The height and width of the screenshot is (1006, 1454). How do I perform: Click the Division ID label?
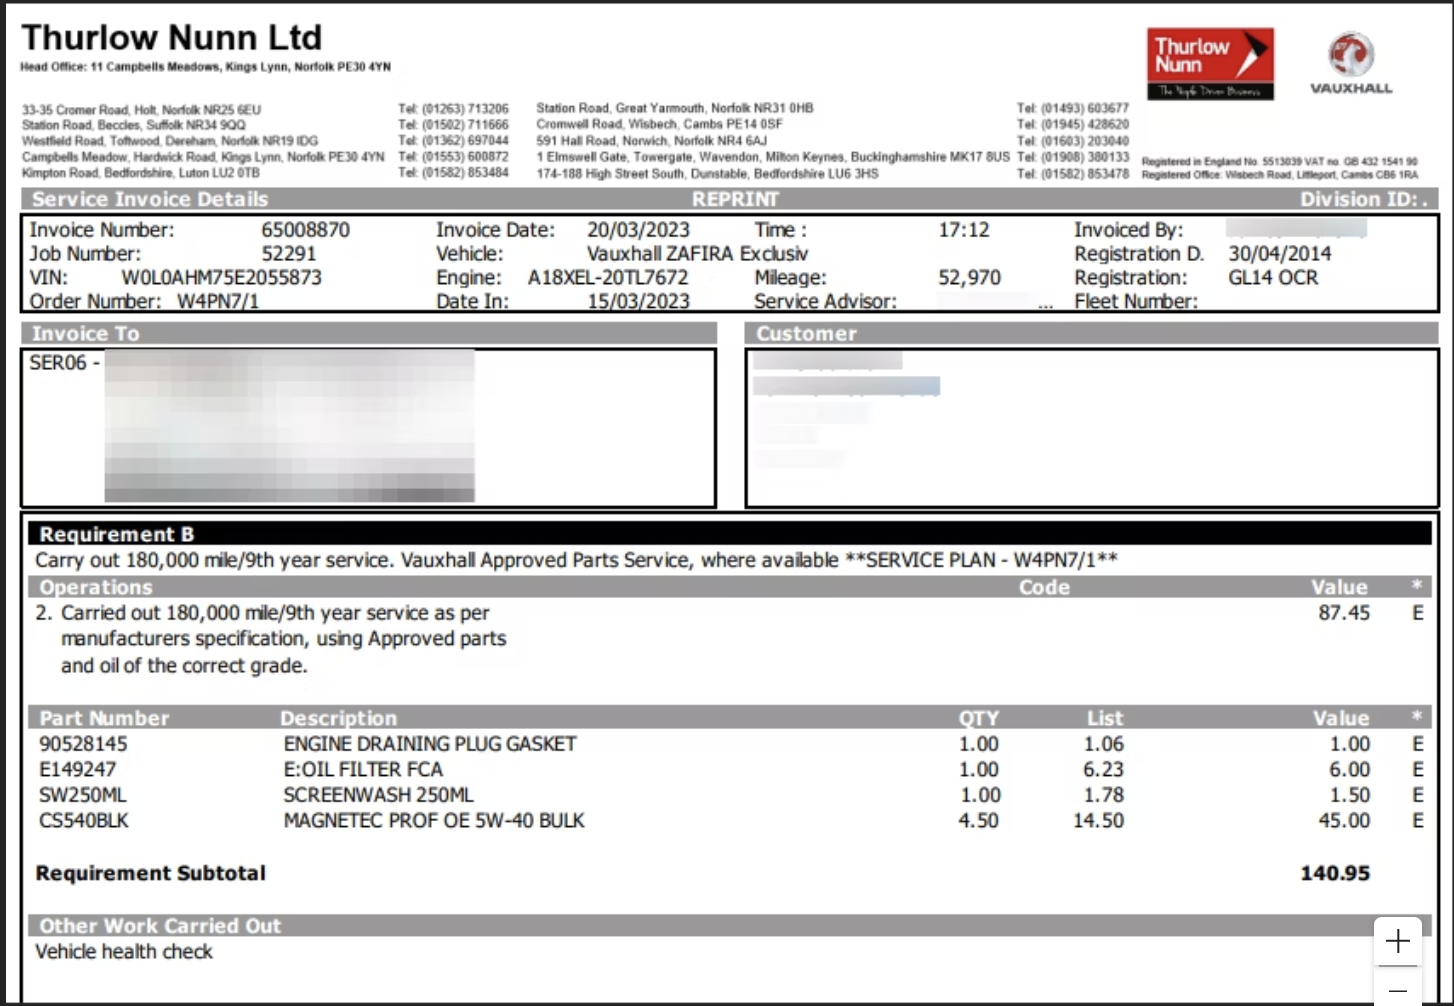[x=1364, y=199]
